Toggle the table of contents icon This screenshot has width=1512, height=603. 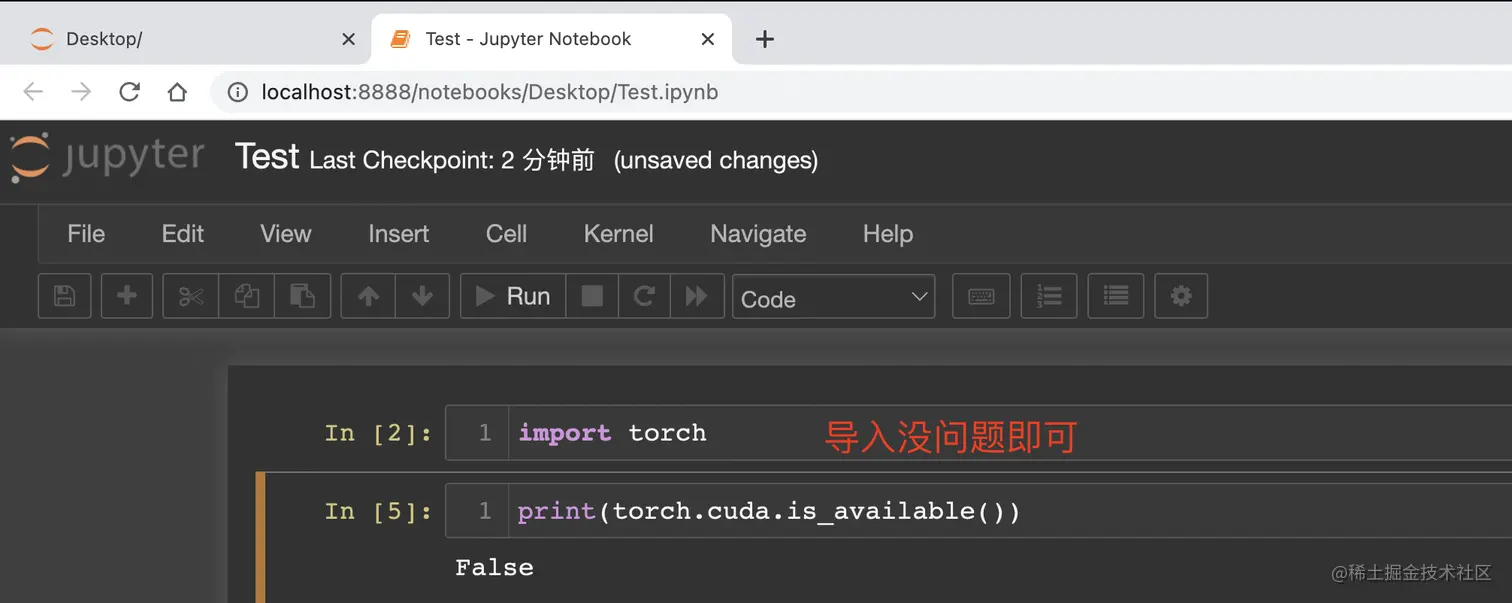pyautogui.click(x=1116, y=296)
